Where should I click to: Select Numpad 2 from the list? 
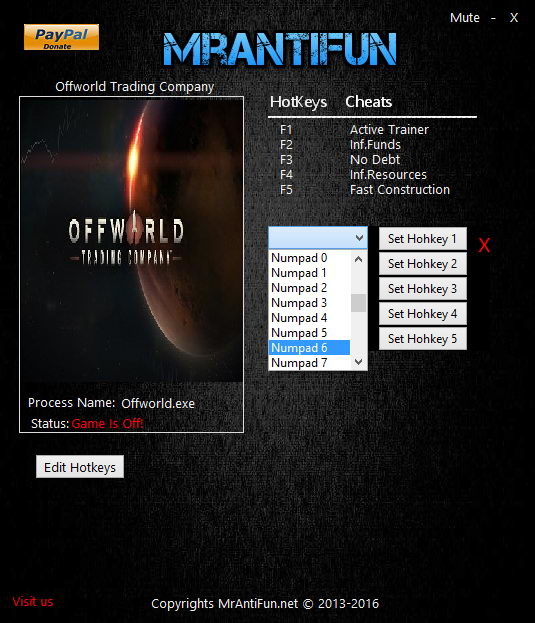pyautogui.click(x=309, y=288)
